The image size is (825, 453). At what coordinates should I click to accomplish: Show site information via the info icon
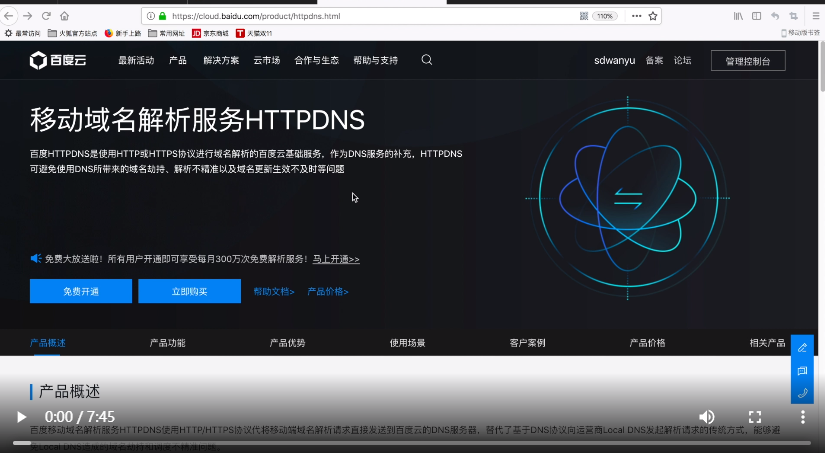pyautogui.click(x=150, y=16)
